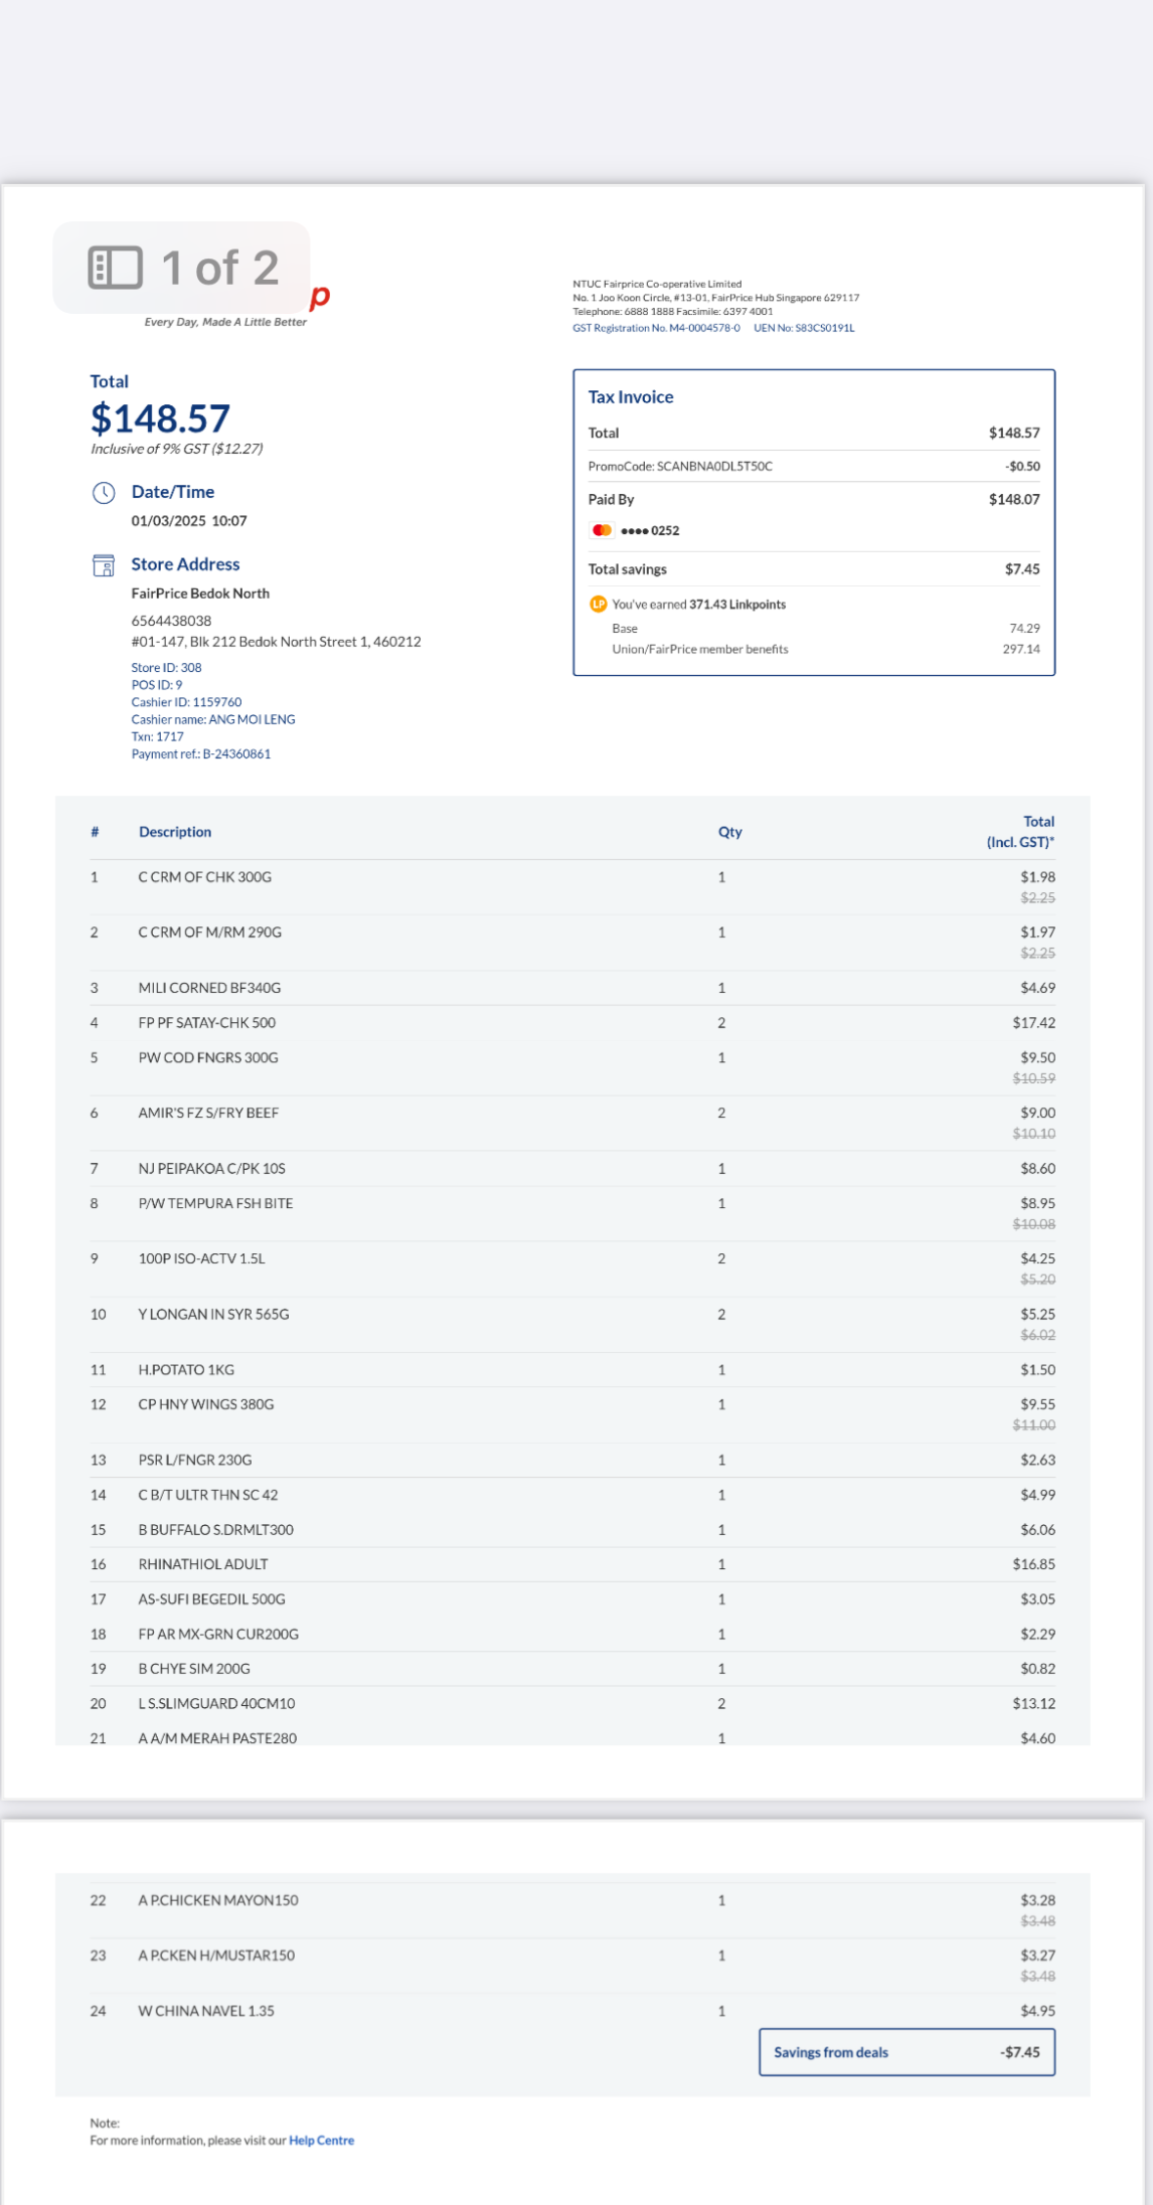Viewport: 1153px width, 2205px height.
Task: Tap the clock icon beside Date/Time
Action: tap(104, 492)
